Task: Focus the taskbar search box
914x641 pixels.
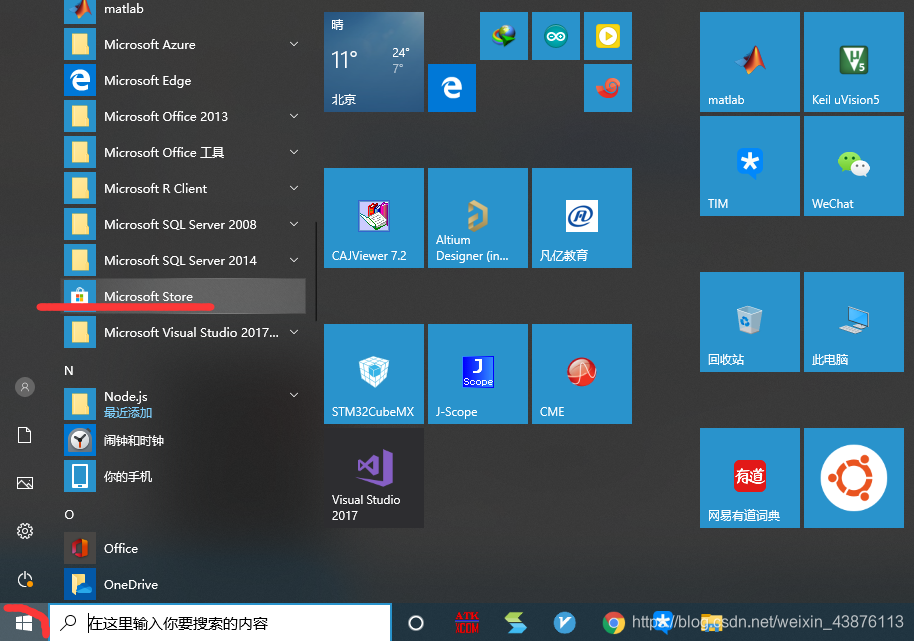Action: click(x=220, y=623)
